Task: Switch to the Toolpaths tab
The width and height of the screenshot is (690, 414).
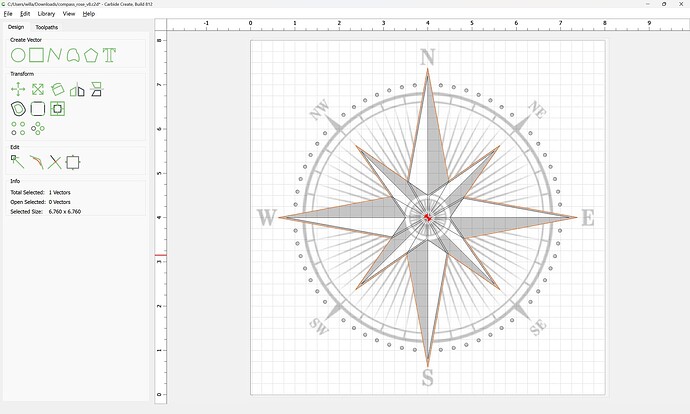Action: point(47,27)
